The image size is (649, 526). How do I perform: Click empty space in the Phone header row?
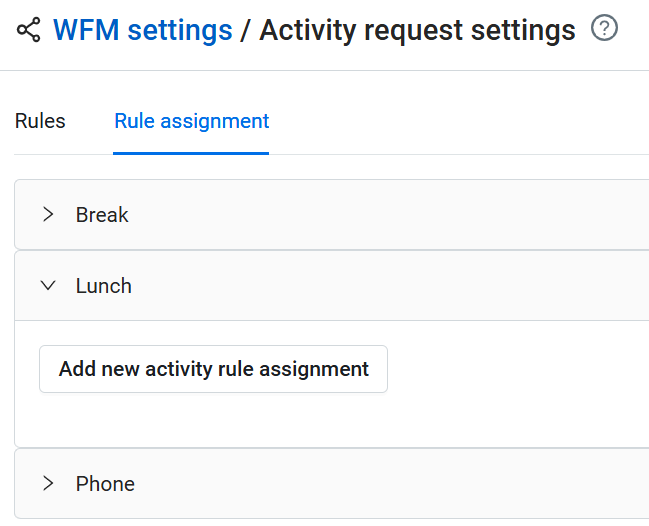click(x=400, y=483)
